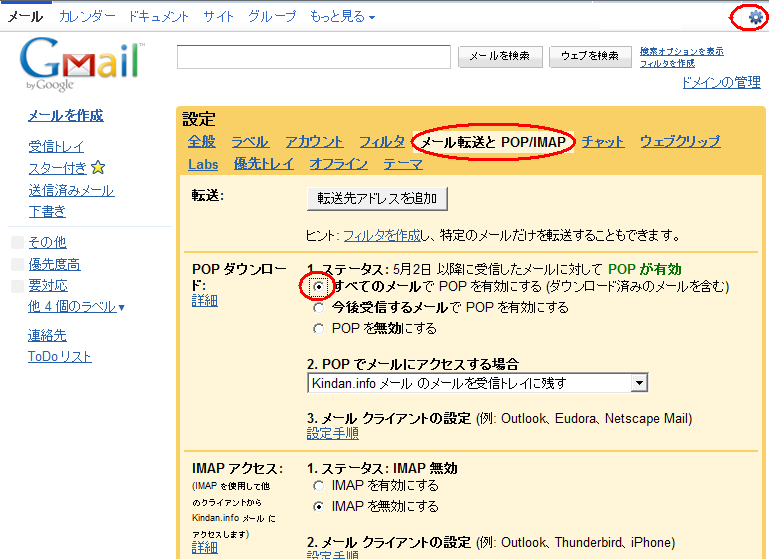Select すべてのメールで POP を有効にする radio button
Image resolution: width=769 pixels, height=559 pixels.
click(319, 286)
